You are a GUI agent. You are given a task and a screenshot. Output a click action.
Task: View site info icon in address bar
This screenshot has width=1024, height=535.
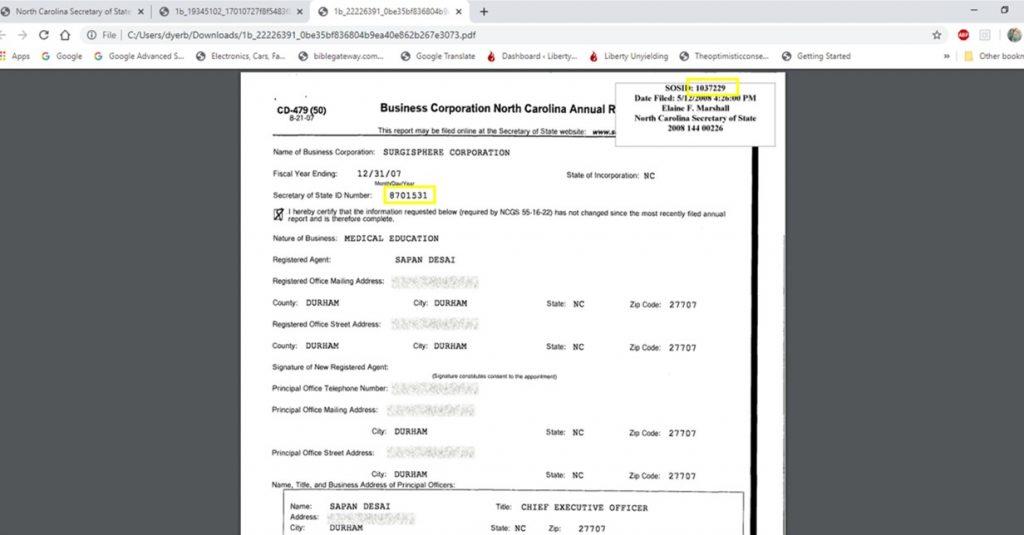pyautogui.click(x=92, y=35)
